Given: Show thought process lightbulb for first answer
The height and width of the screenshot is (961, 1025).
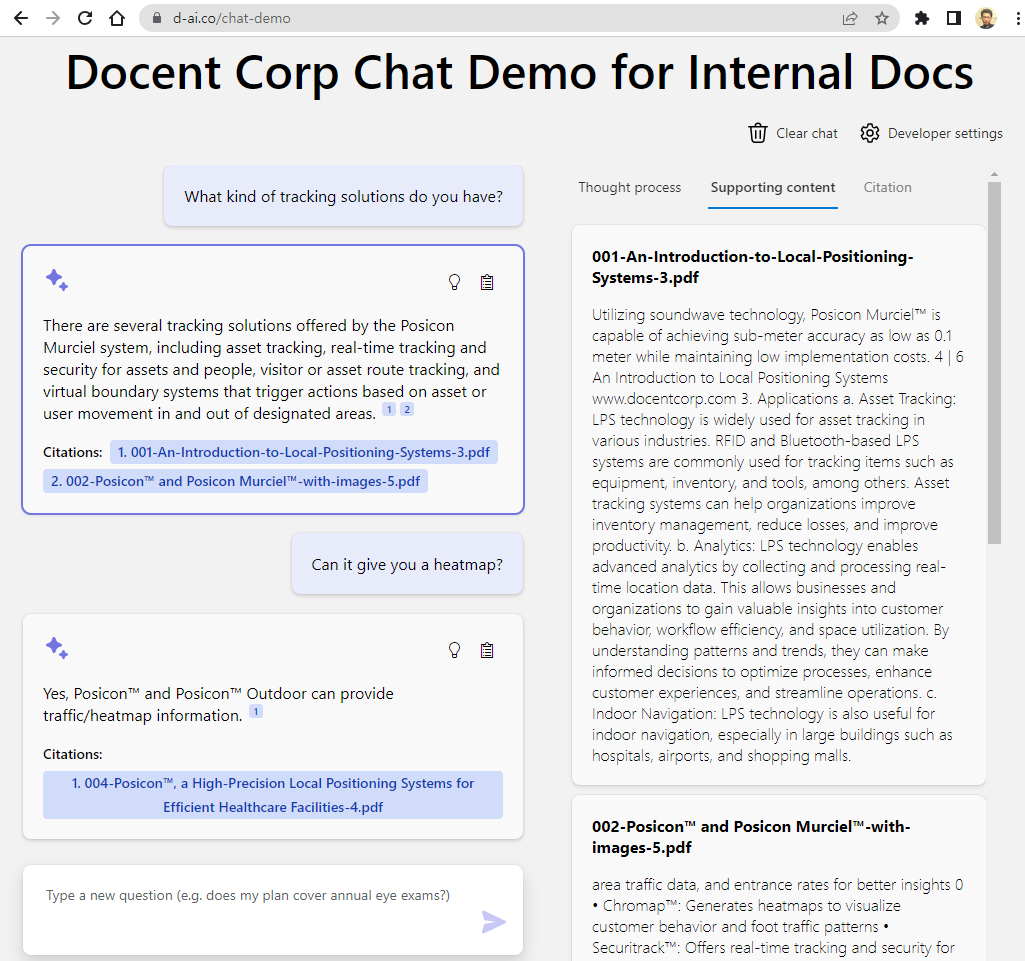Looking at the screenshot, I should pos(454,282).
